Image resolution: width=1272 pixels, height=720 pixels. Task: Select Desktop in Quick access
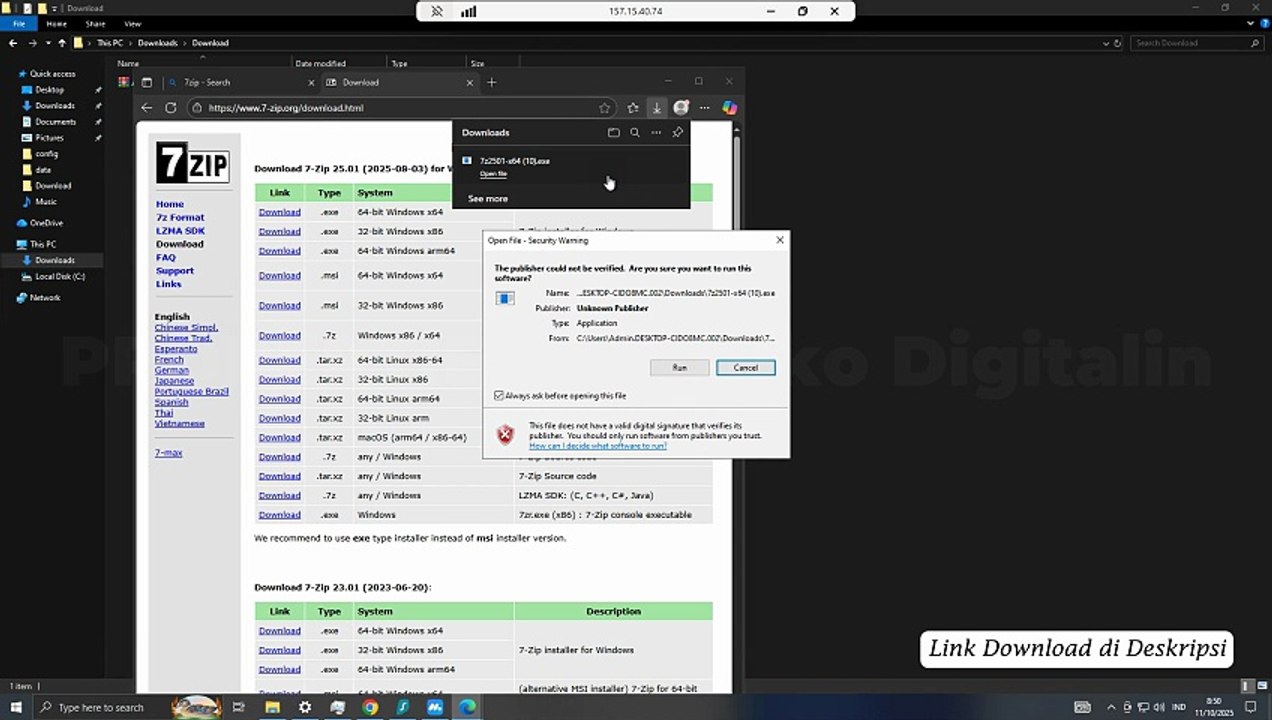tap(49, 90)
